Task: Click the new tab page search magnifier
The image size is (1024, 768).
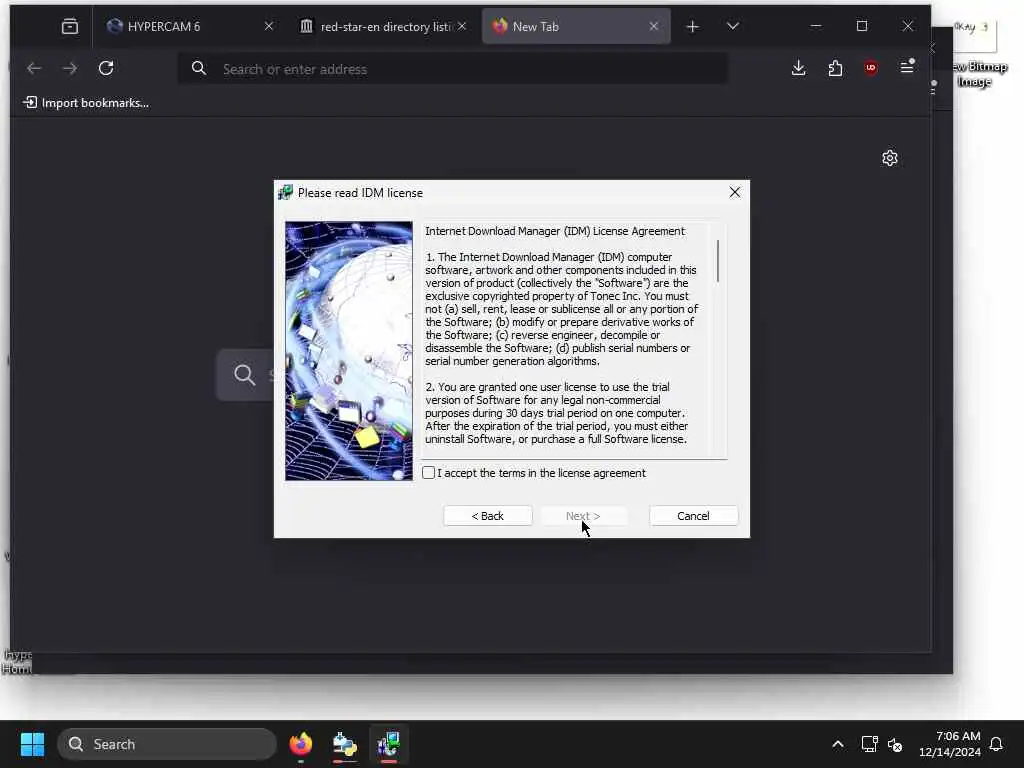Action: [x=244, y=375]
